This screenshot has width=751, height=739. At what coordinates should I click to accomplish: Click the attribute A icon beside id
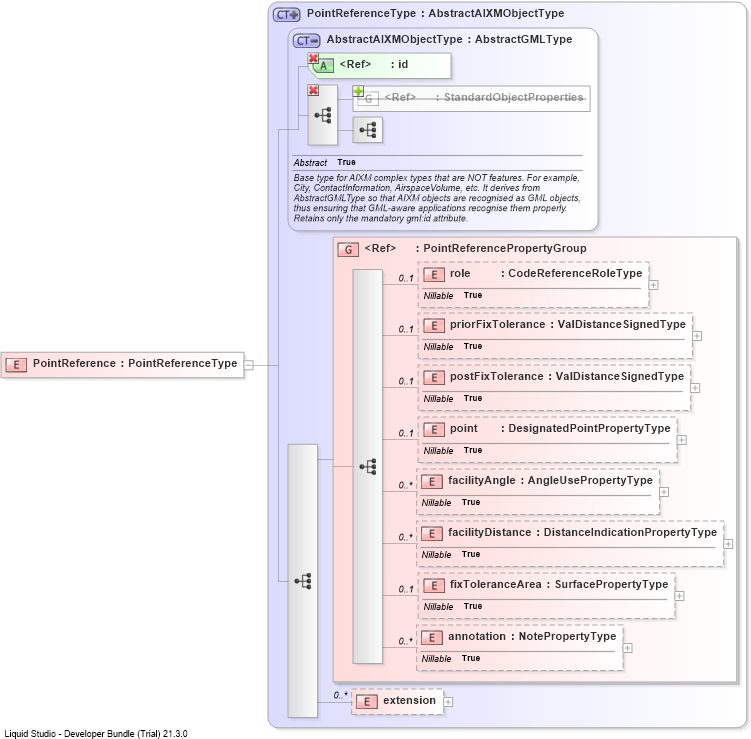[x=324, y=66]
